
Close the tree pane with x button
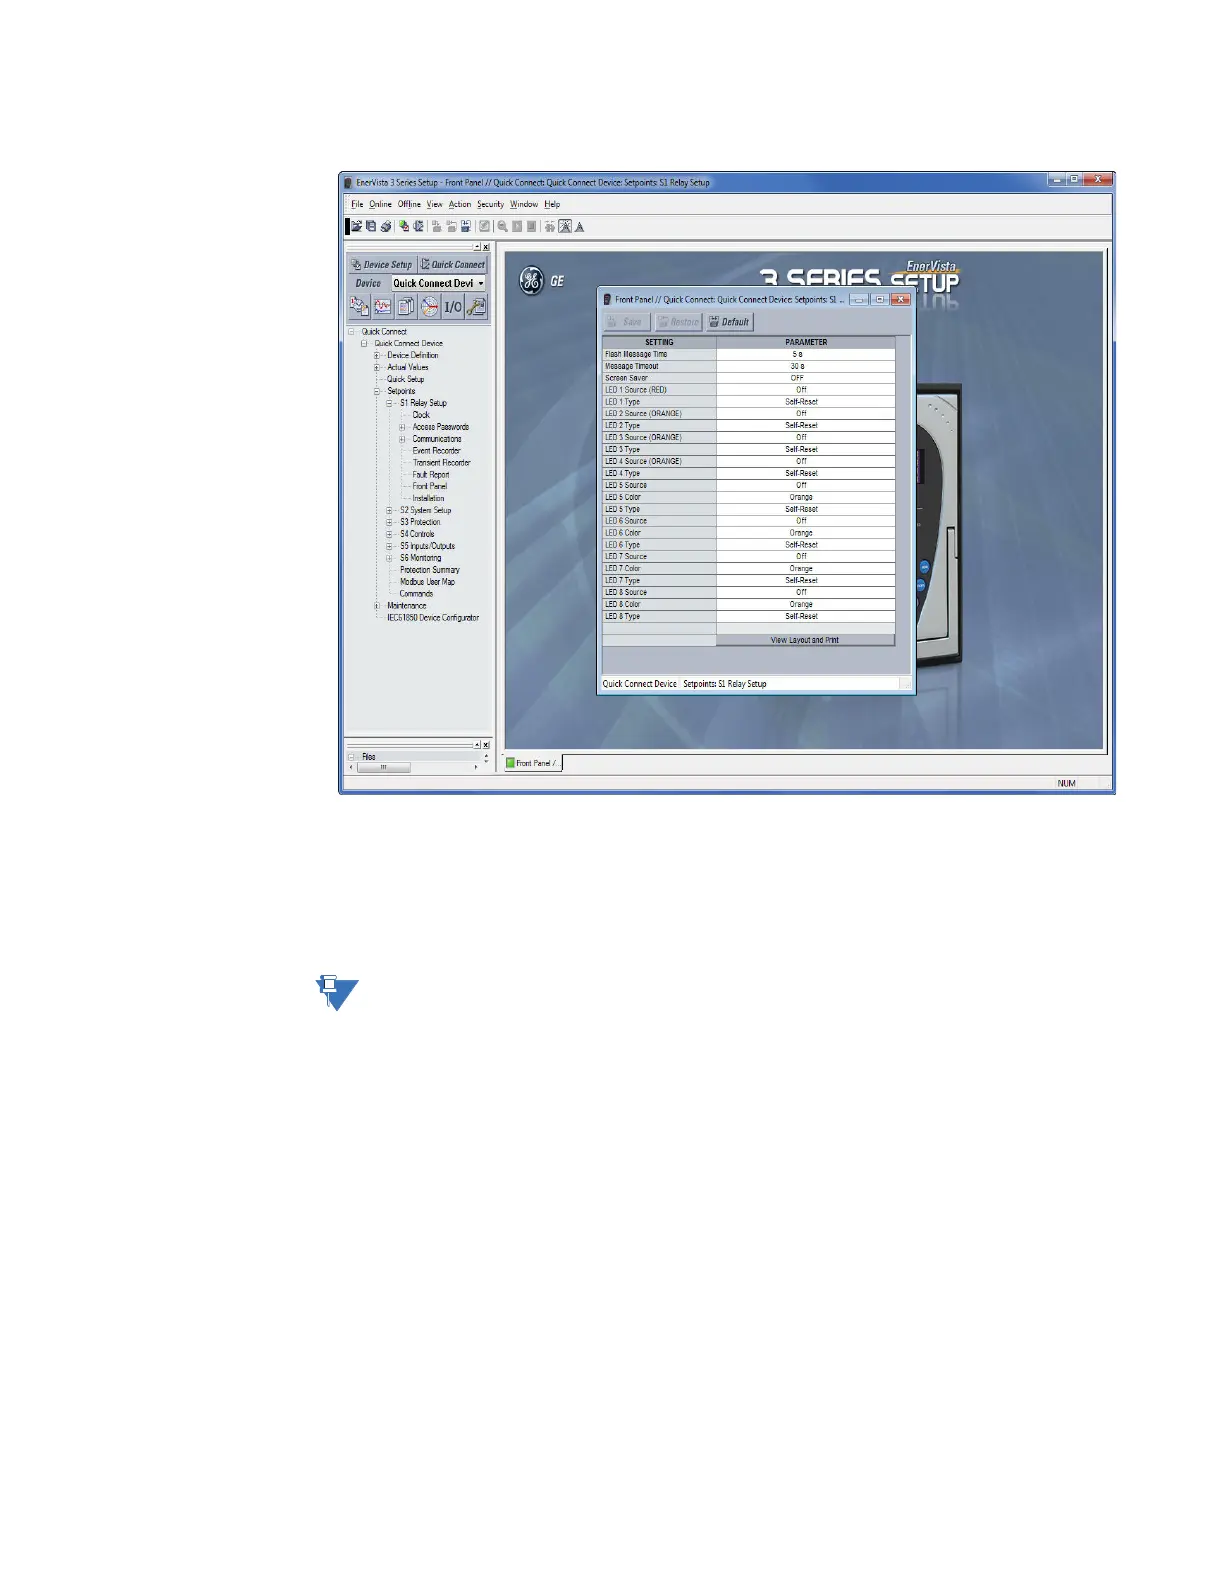[486, 247]
